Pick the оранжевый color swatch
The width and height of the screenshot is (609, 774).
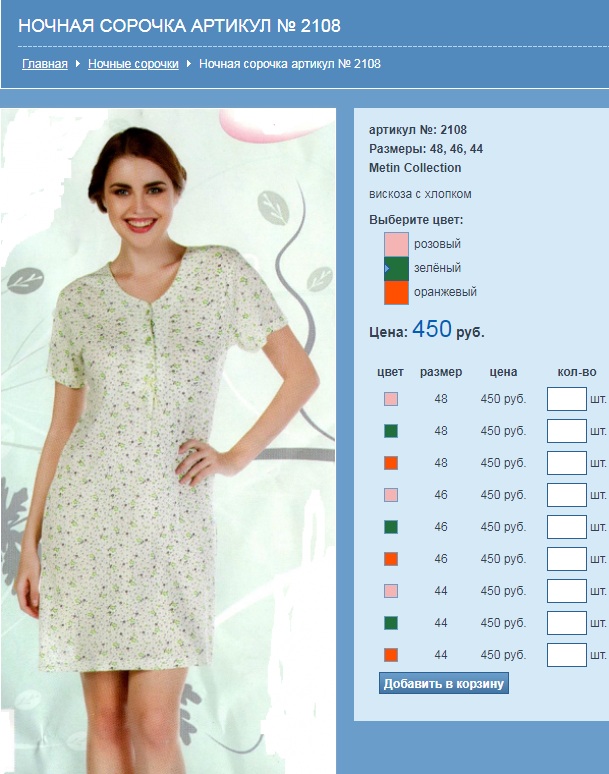click(x=397, y=292)
